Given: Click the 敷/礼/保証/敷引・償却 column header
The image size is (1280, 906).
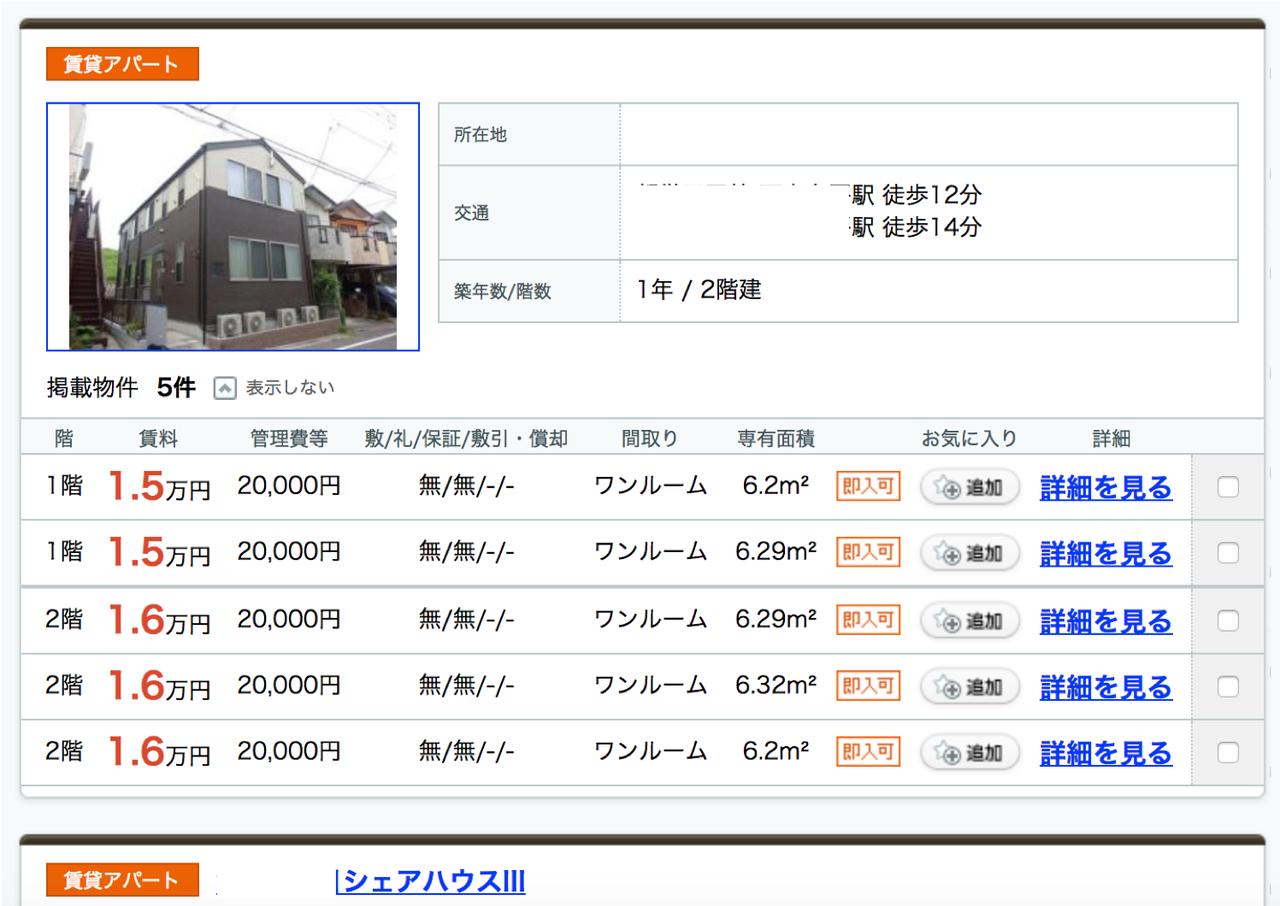Looking at the screenshot, I should (x=466, y=438).
